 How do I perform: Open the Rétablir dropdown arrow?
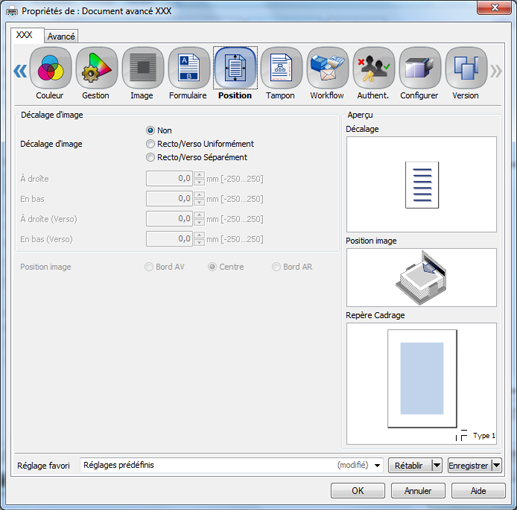[x=437, y=465]
